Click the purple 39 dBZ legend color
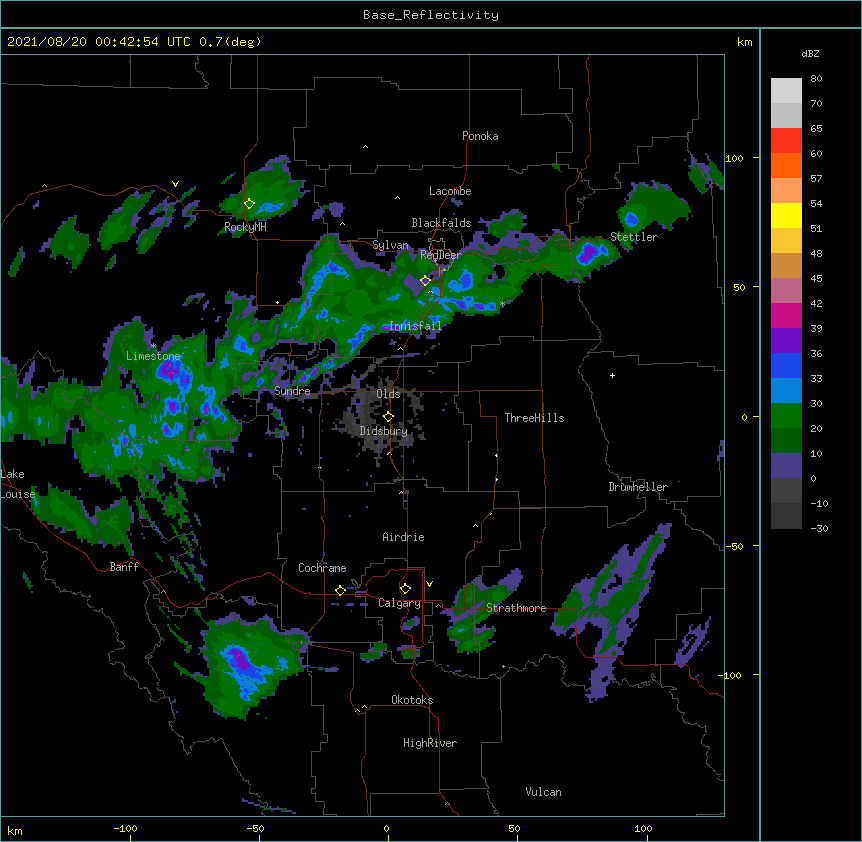This screenshot has height=842, width=862. pos(786,340)
